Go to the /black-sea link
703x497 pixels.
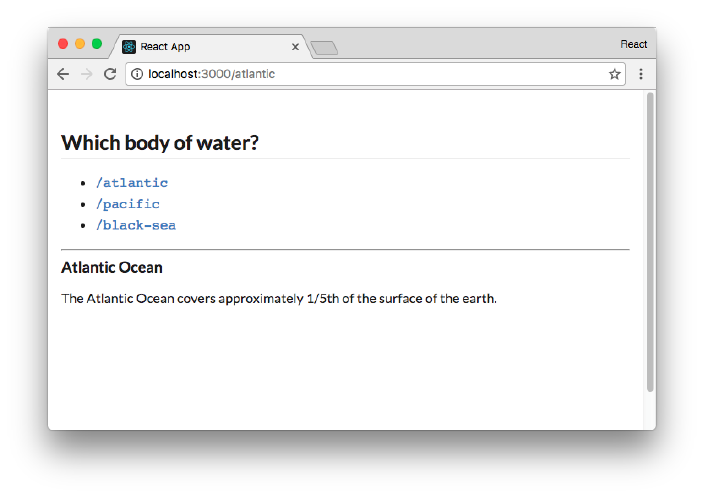pos(136,225)
